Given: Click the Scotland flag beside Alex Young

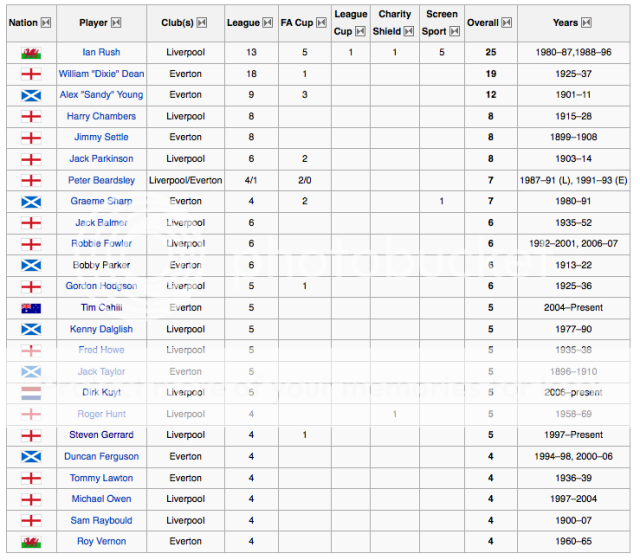Looking at the screenshot, I should pos(31,96).
